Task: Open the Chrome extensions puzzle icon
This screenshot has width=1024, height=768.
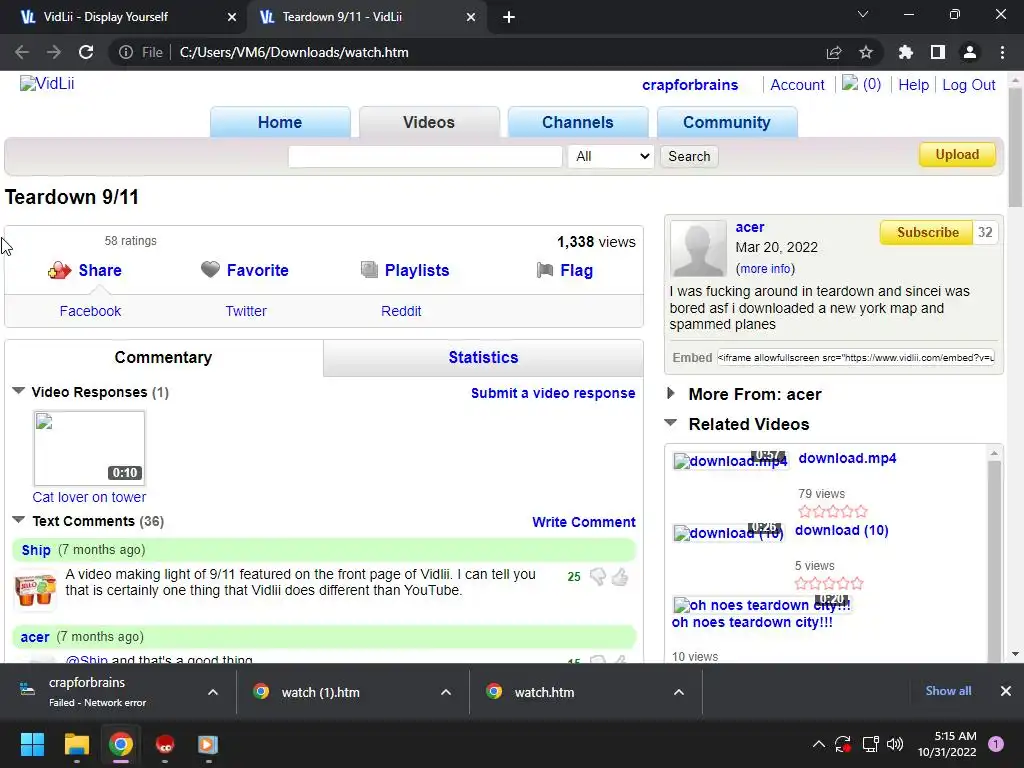Action: click(x=905, y=52)
